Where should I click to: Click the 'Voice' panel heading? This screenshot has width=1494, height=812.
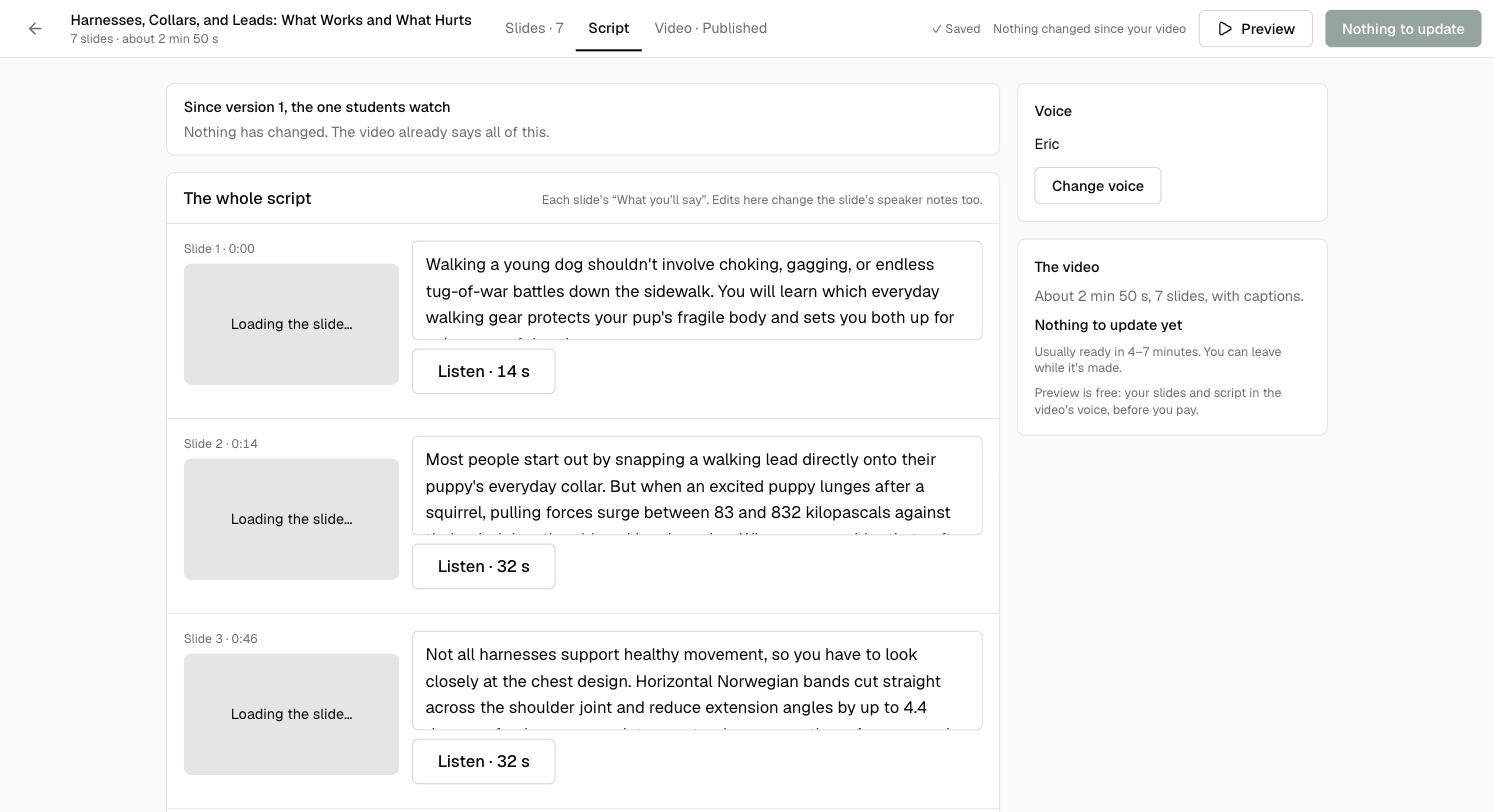pos(1053,111)
